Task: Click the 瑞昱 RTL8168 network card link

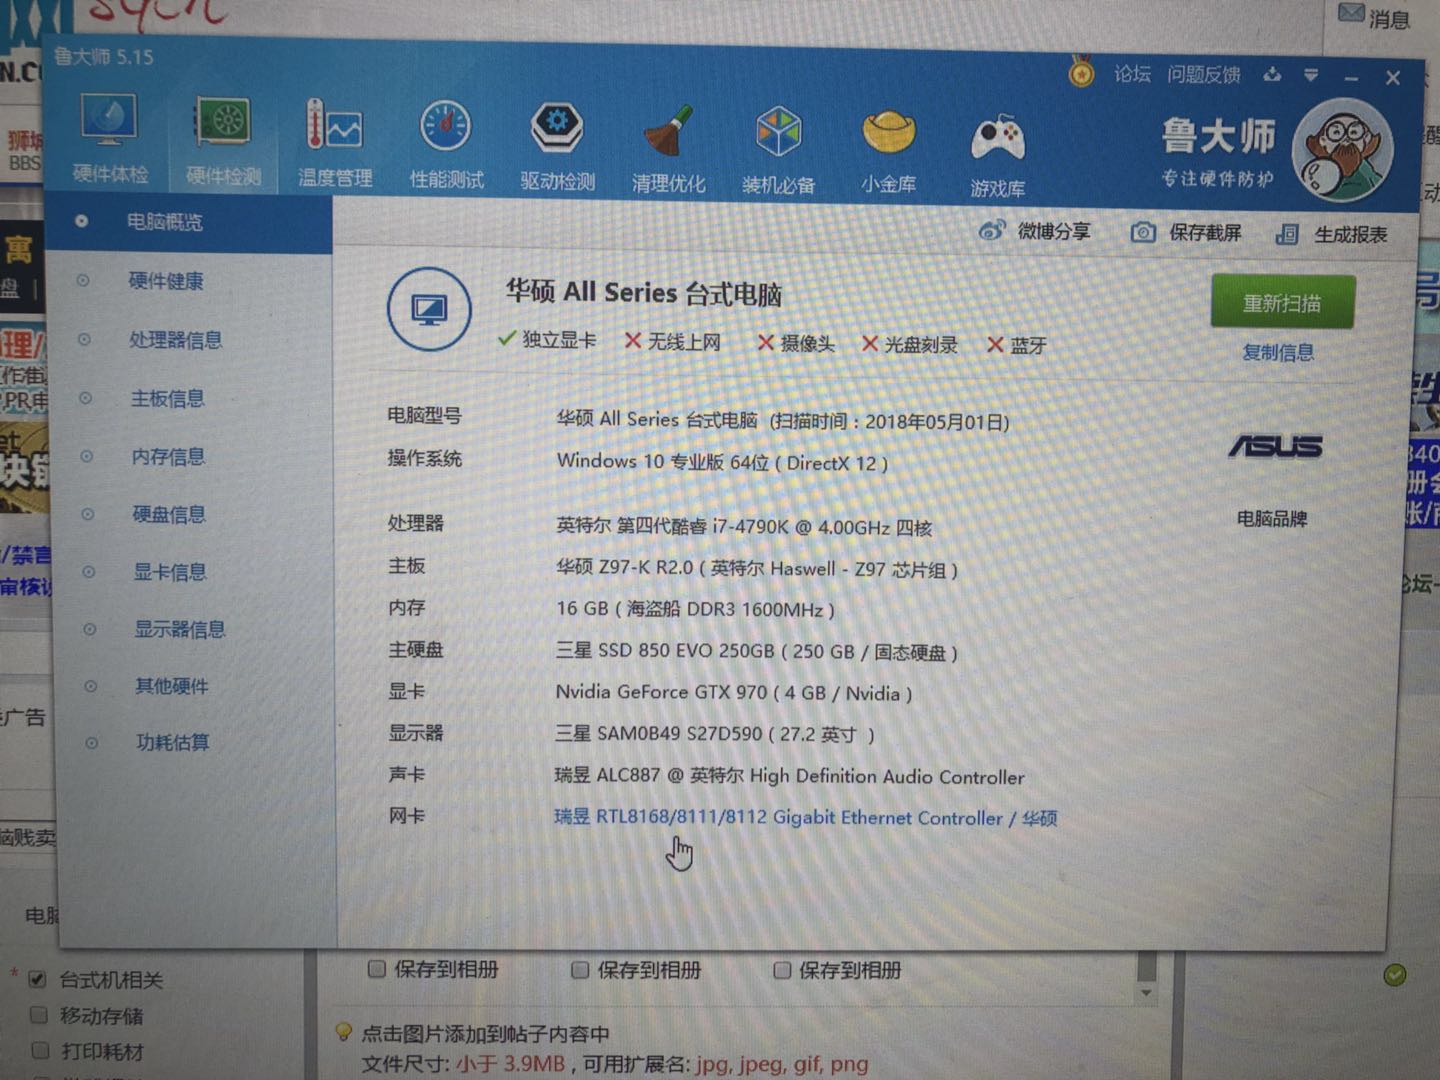Action: (x=805, y=817)
